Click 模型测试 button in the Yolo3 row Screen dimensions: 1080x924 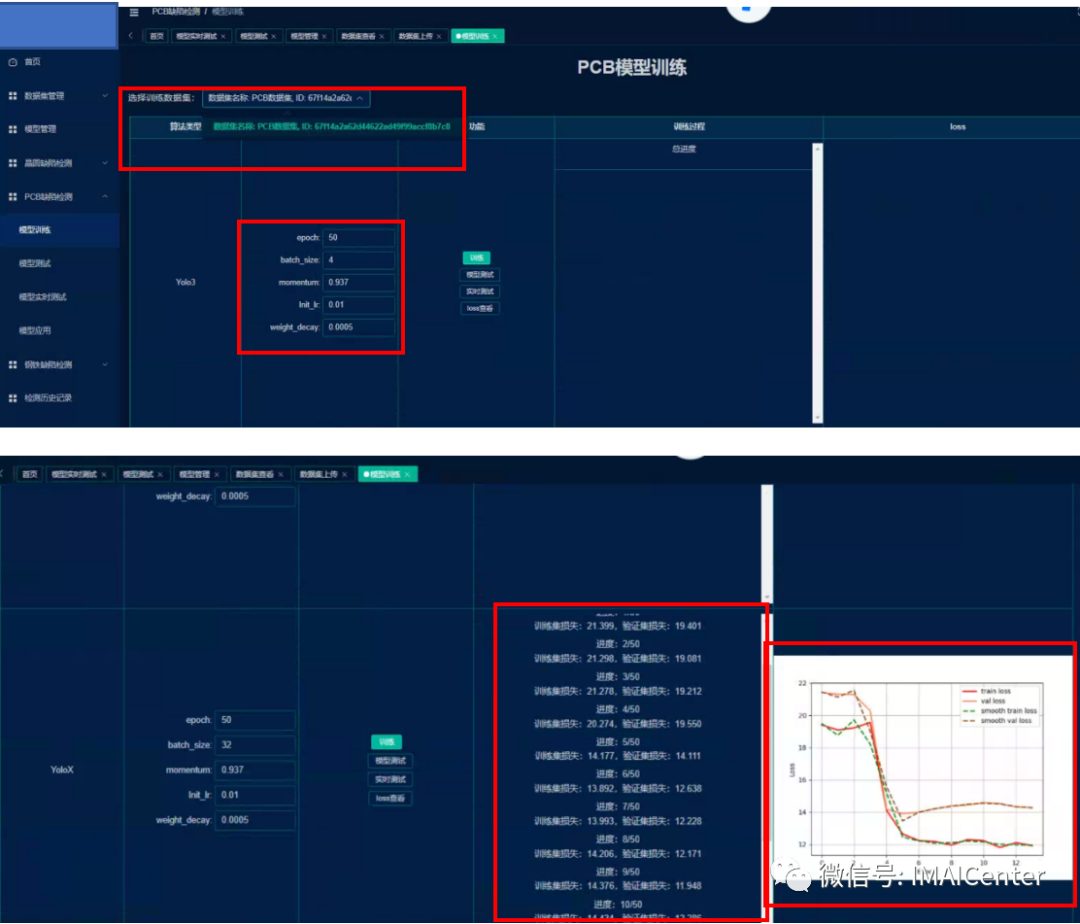[479, 275]
